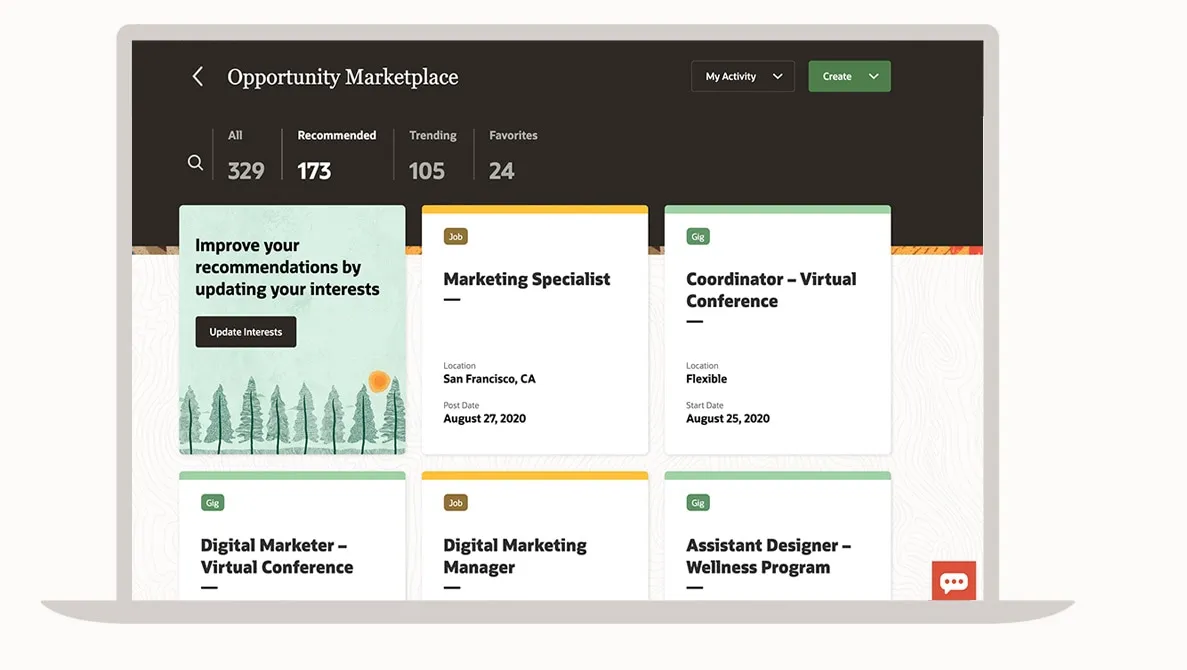Click the Gig badge on Digital Marketer card
Viewport: 1187px width, 670px height.
pos(212,503)
